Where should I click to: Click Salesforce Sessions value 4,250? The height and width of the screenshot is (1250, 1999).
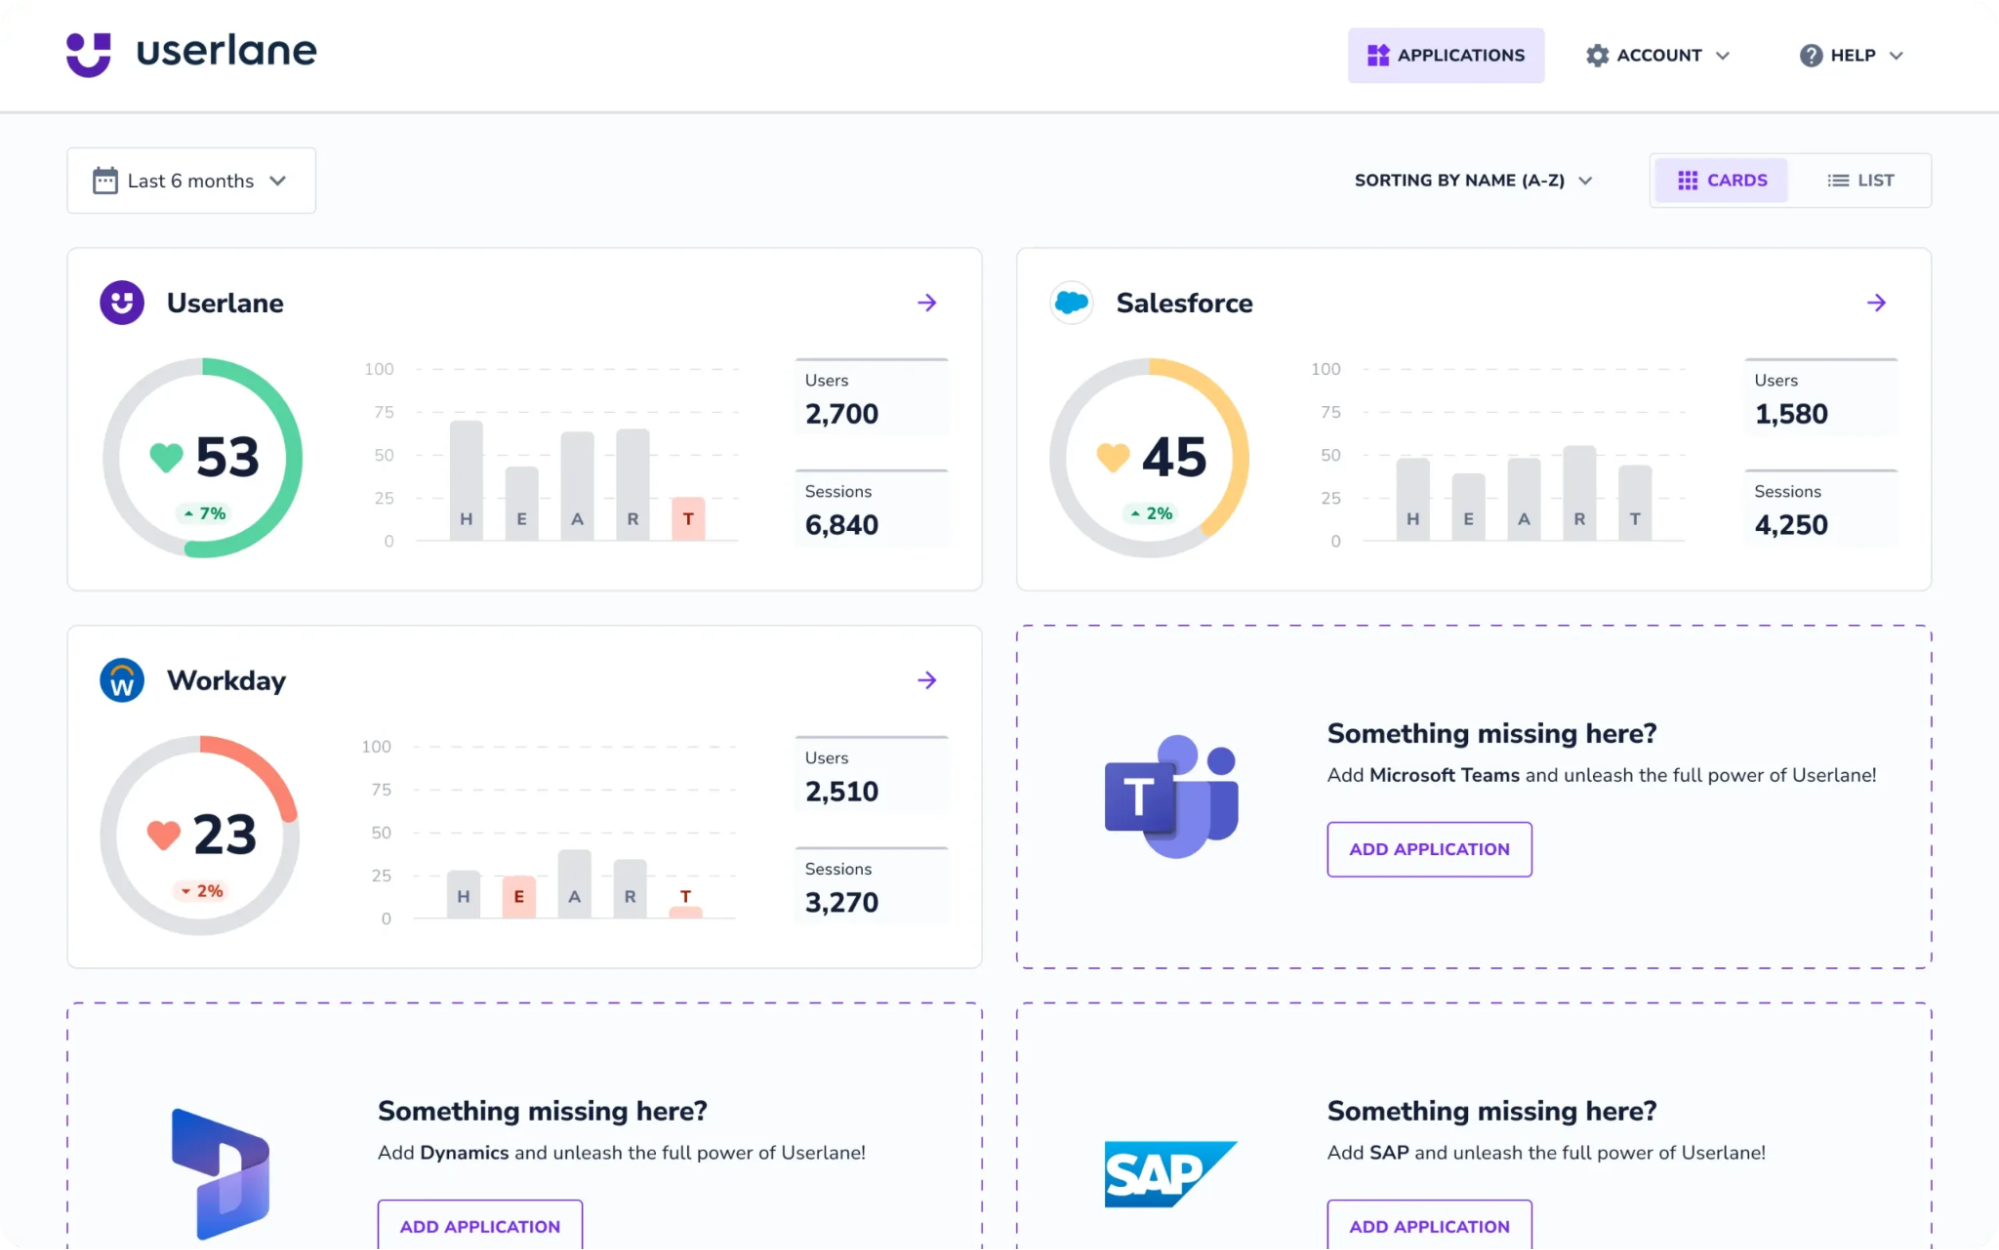[1791, 525]
